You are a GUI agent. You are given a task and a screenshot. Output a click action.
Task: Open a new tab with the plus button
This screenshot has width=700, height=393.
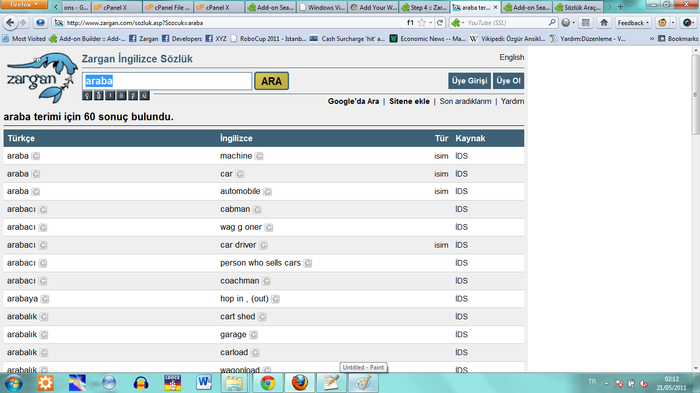point(620,7)
